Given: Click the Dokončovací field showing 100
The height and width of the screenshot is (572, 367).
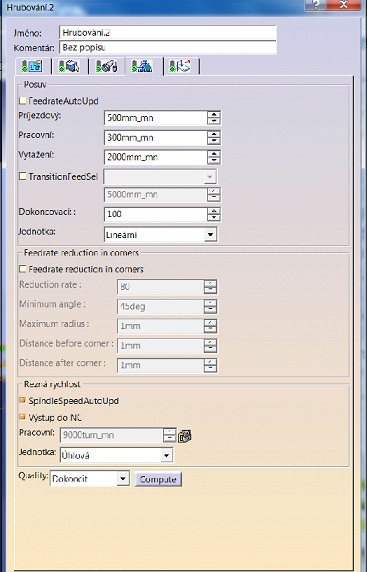Looking at the screenshot, I should [156, 214].
